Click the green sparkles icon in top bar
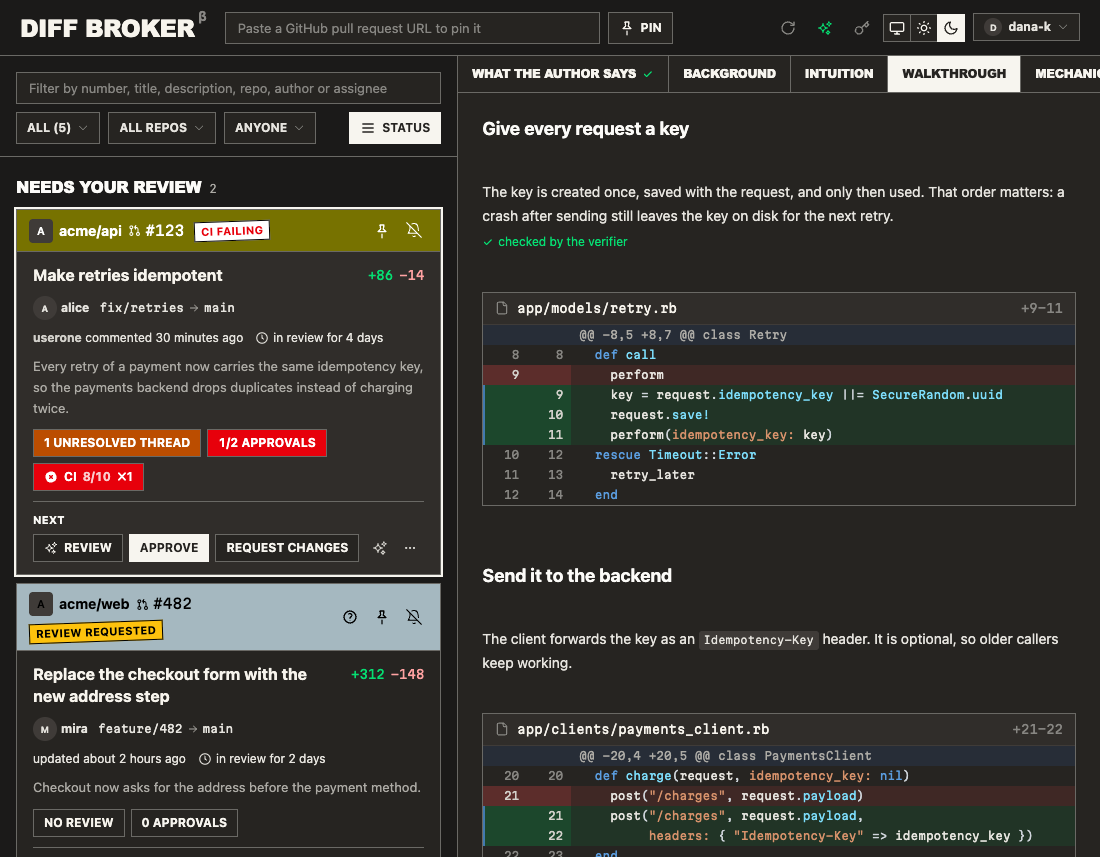The height and width of the screenshot is (857, 1100). 825,28
